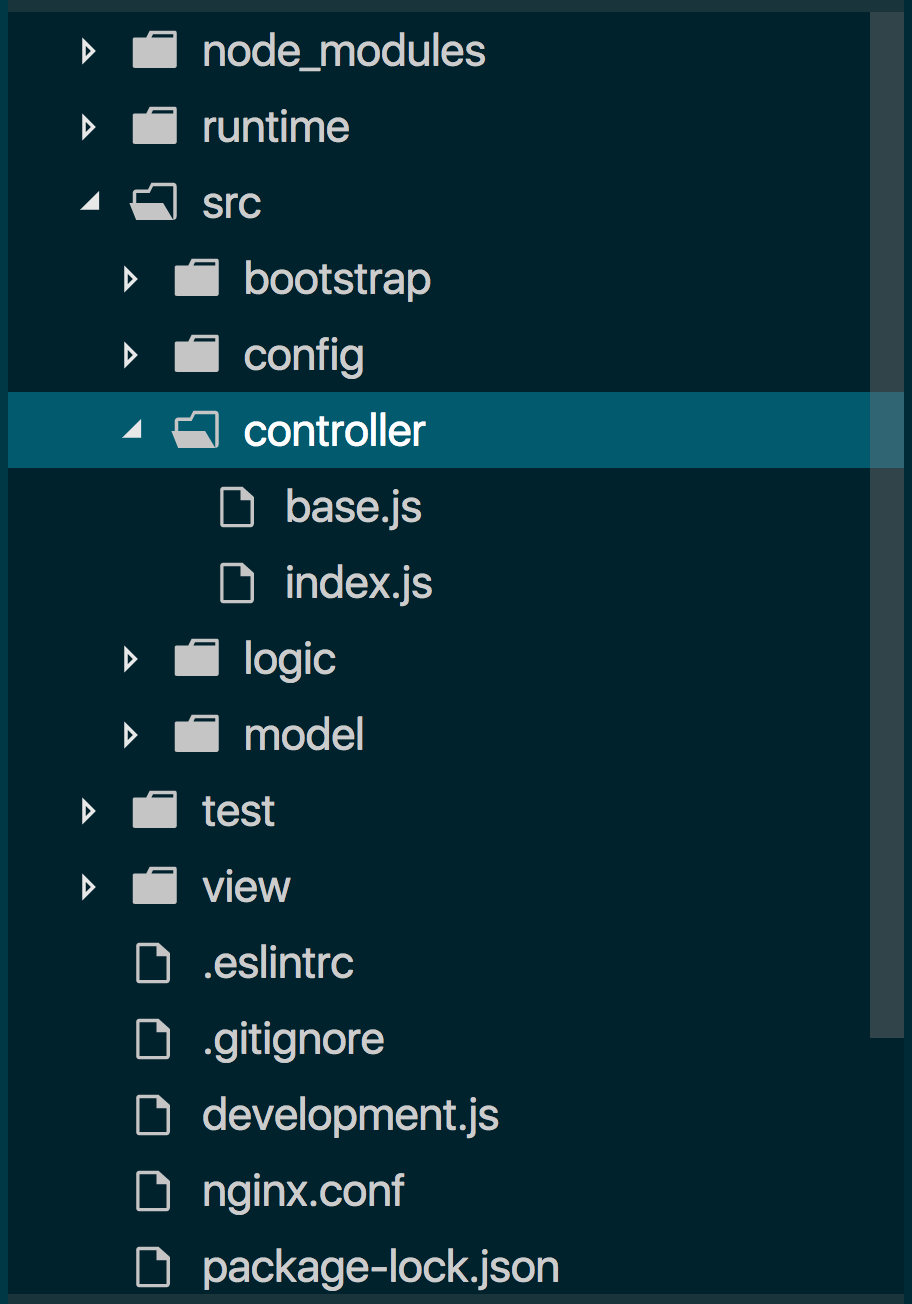Select the .gitignore file
The image size is (912, 1304).
(293, 1039)
